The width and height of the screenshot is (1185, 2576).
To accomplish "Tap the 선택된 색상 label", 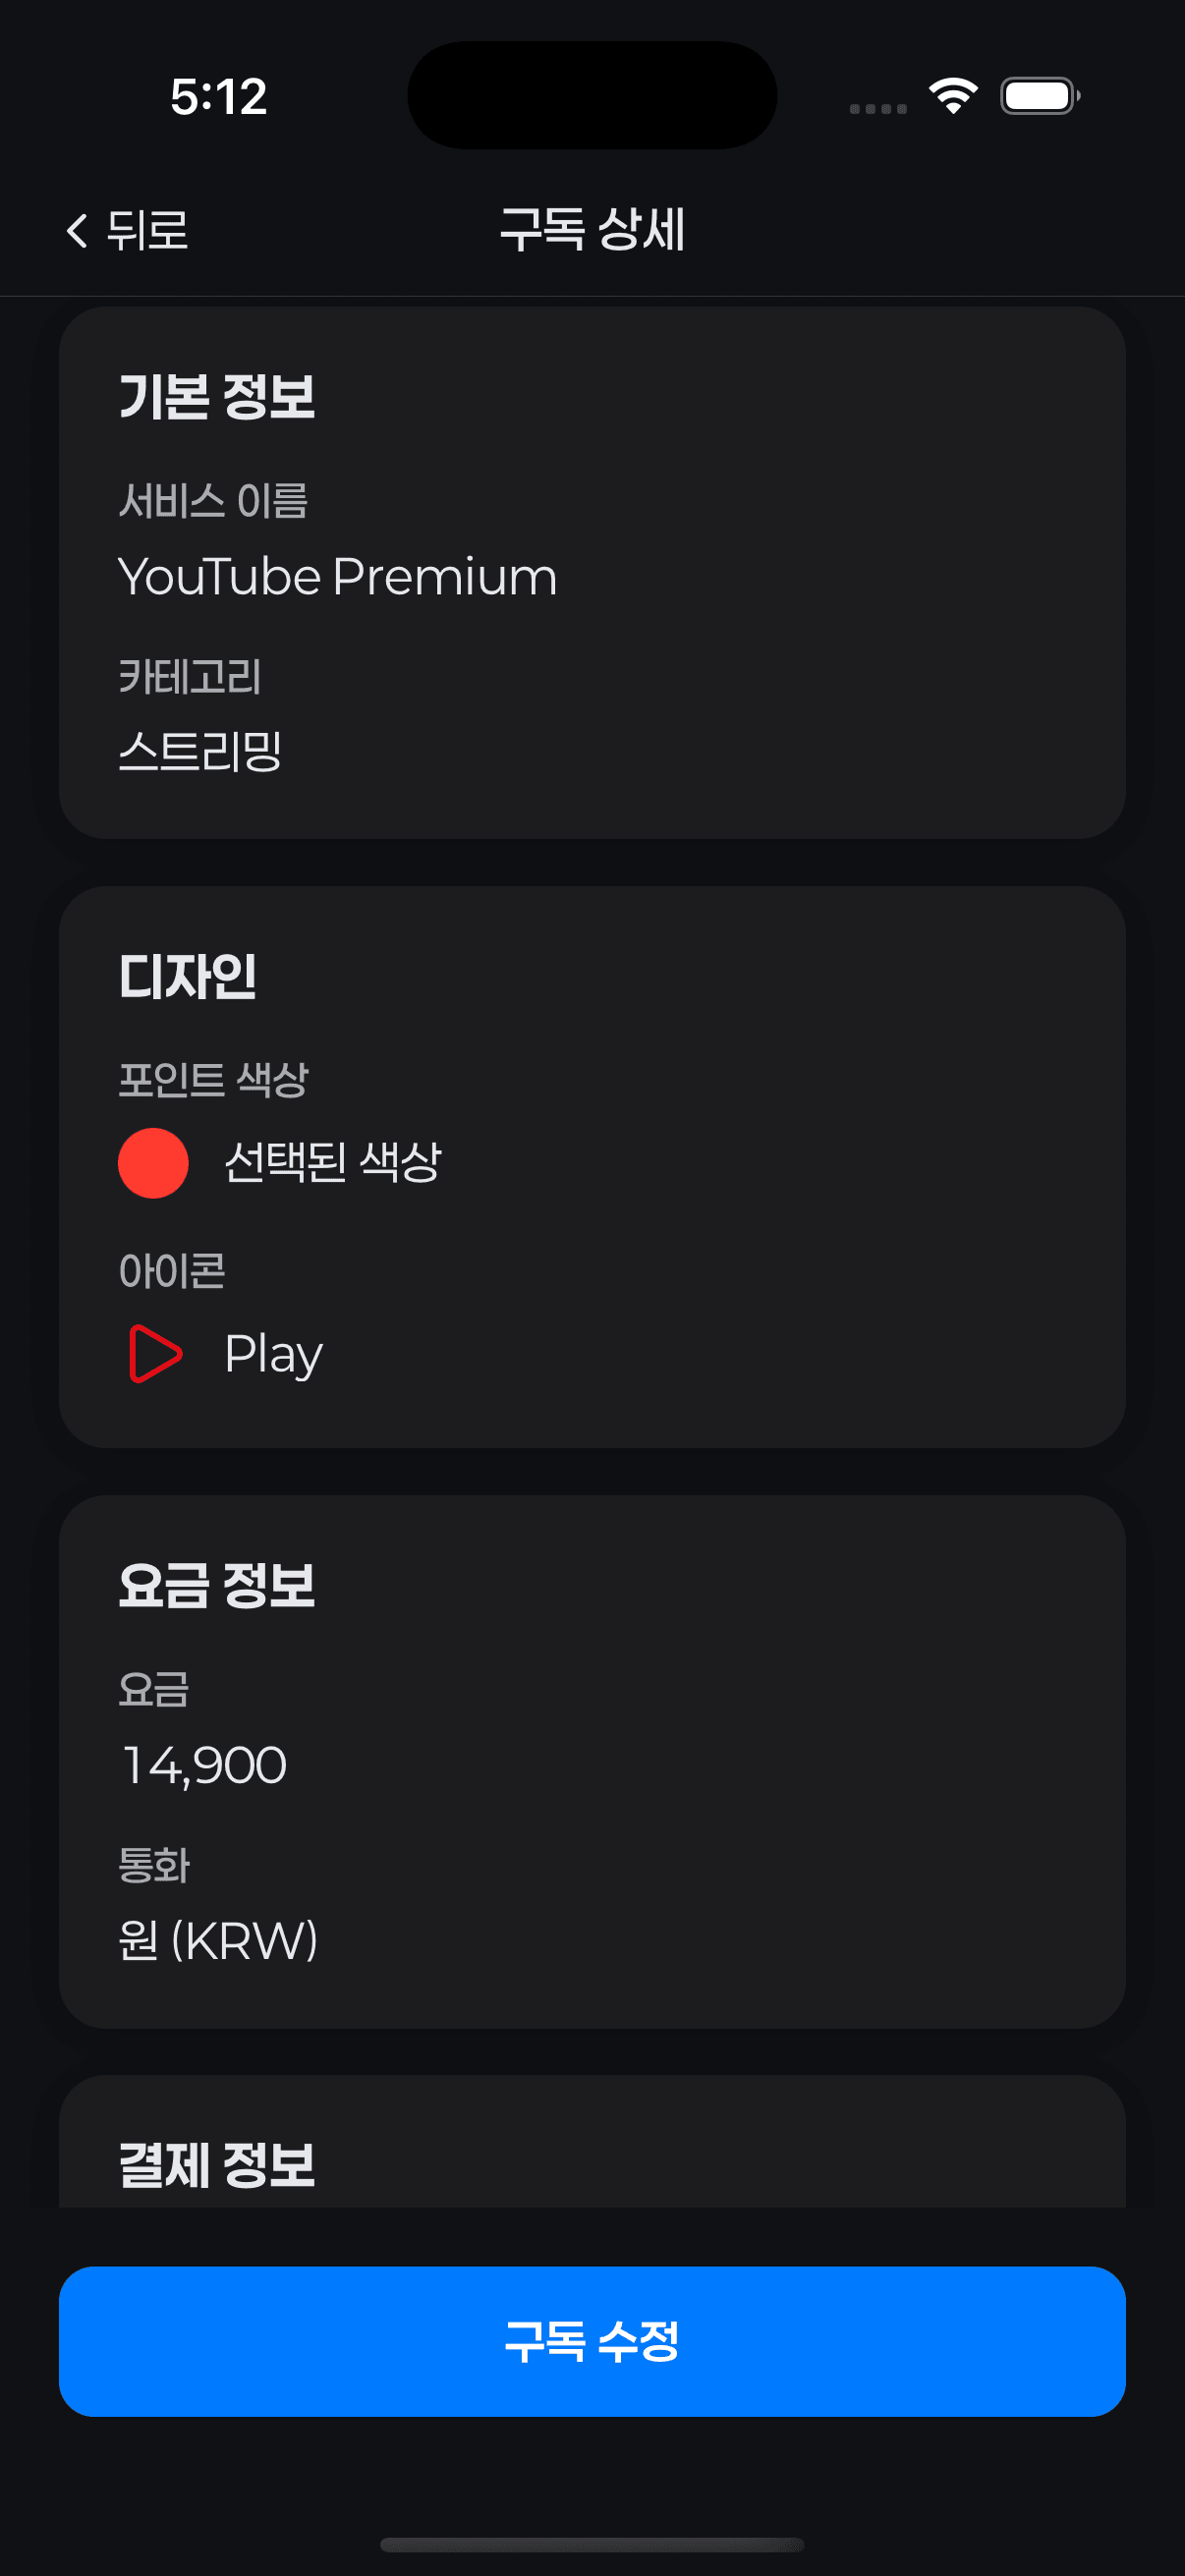I will [x=333, y=1162].
